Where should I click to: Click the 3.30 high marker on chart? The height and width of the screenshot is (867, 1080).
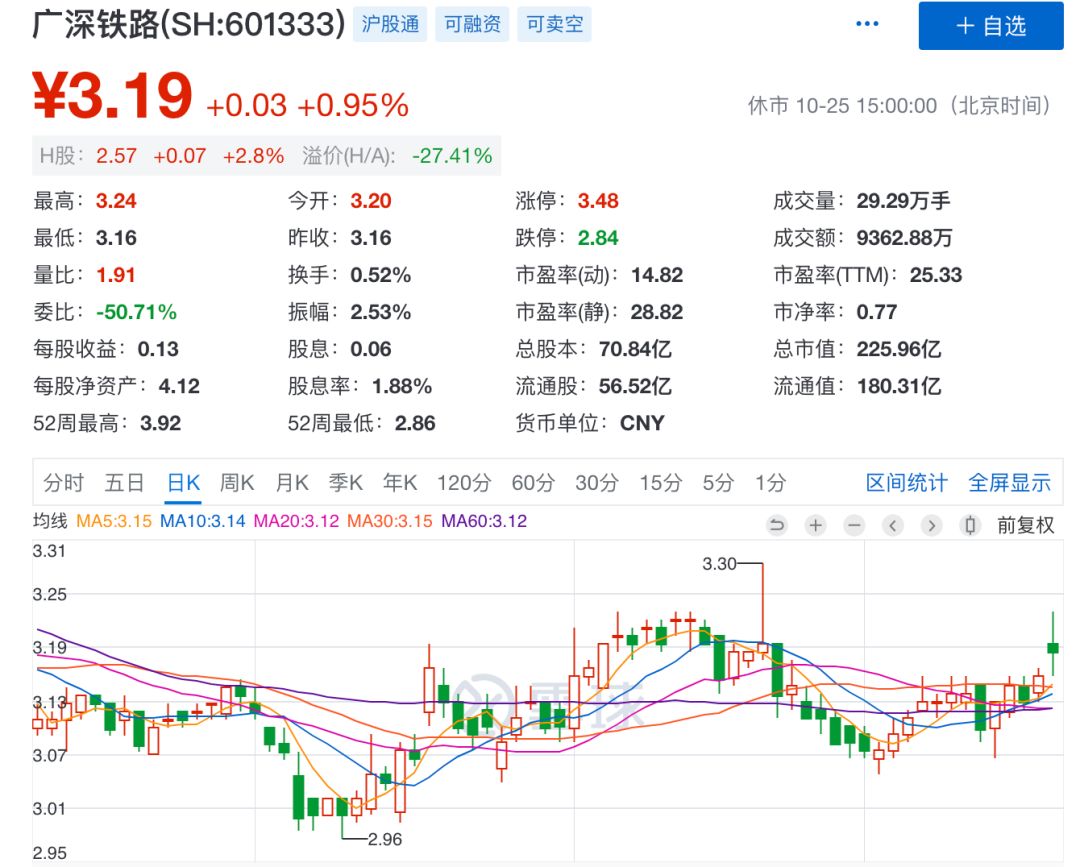(x=719, y=564)
